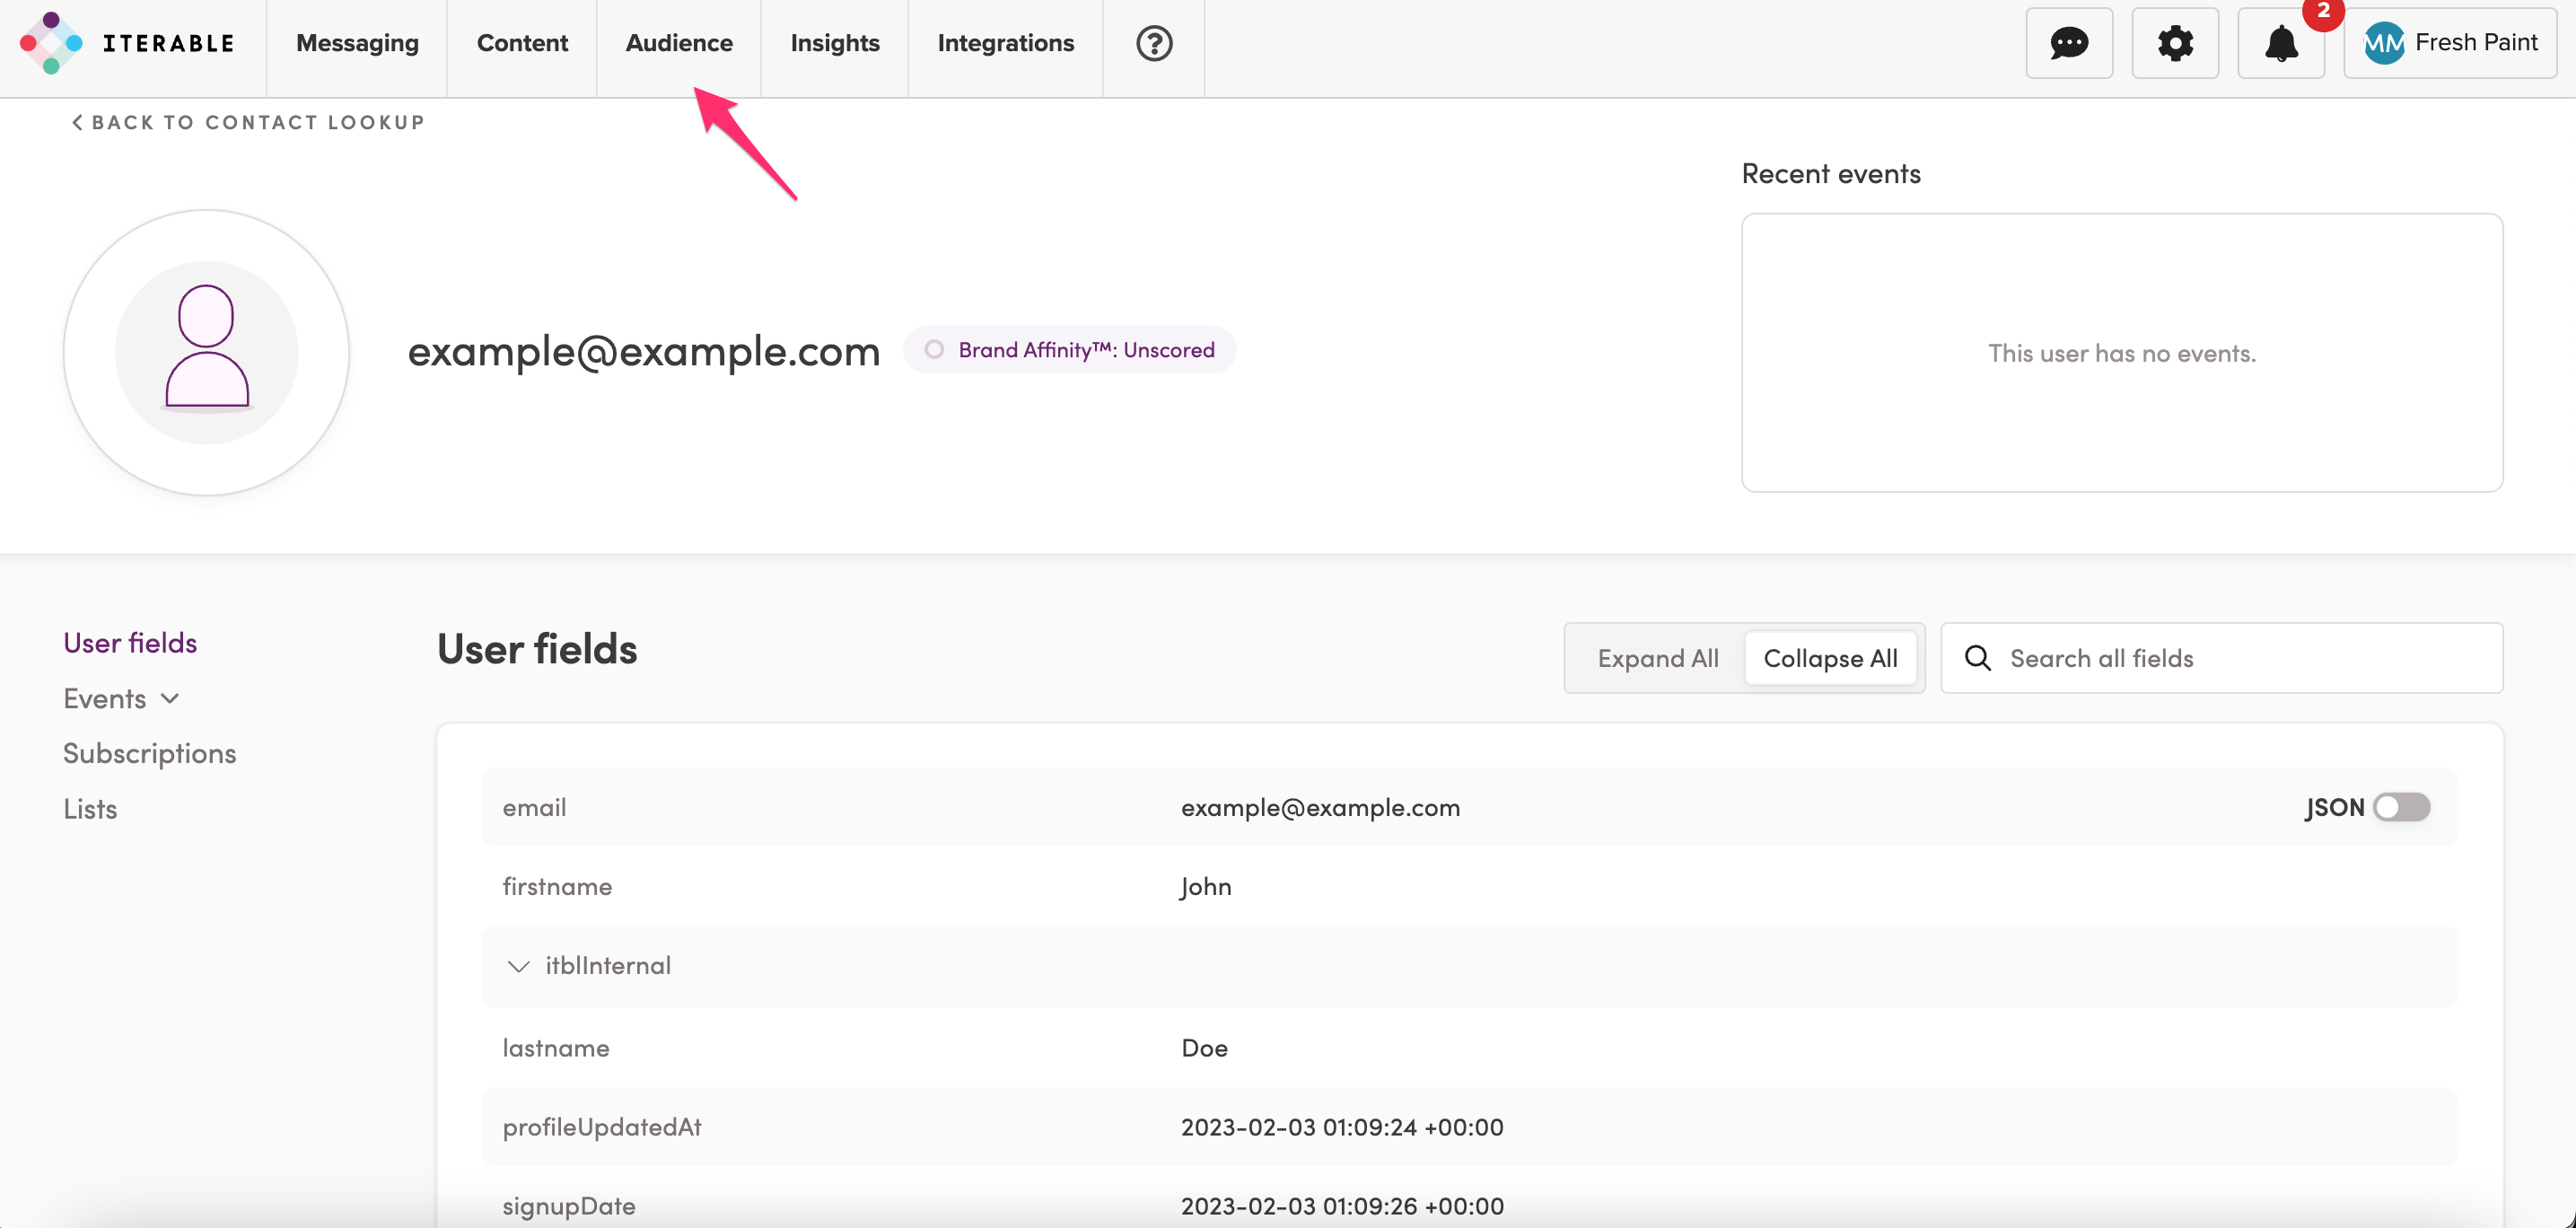The width and height of the screenshot is (2576, 1228).
Task: Expand the Events sidebar section
Action: click(x=120, y=698)
